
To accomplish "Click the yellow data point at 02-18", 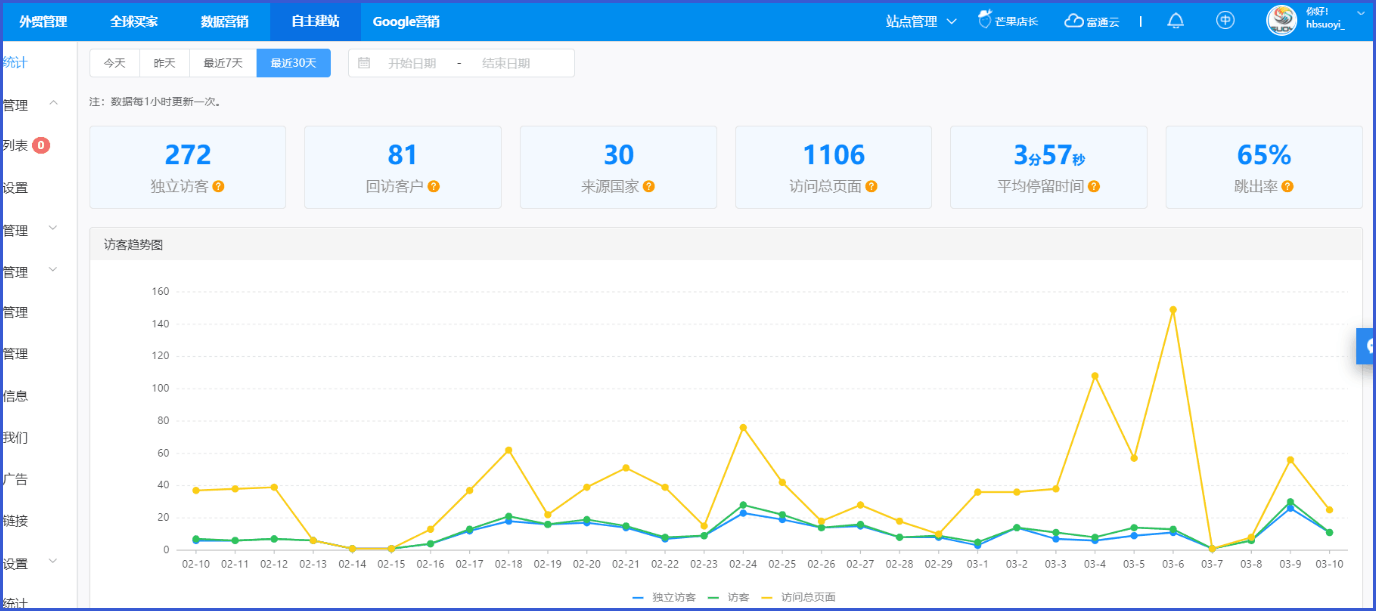I will point(508,450).
